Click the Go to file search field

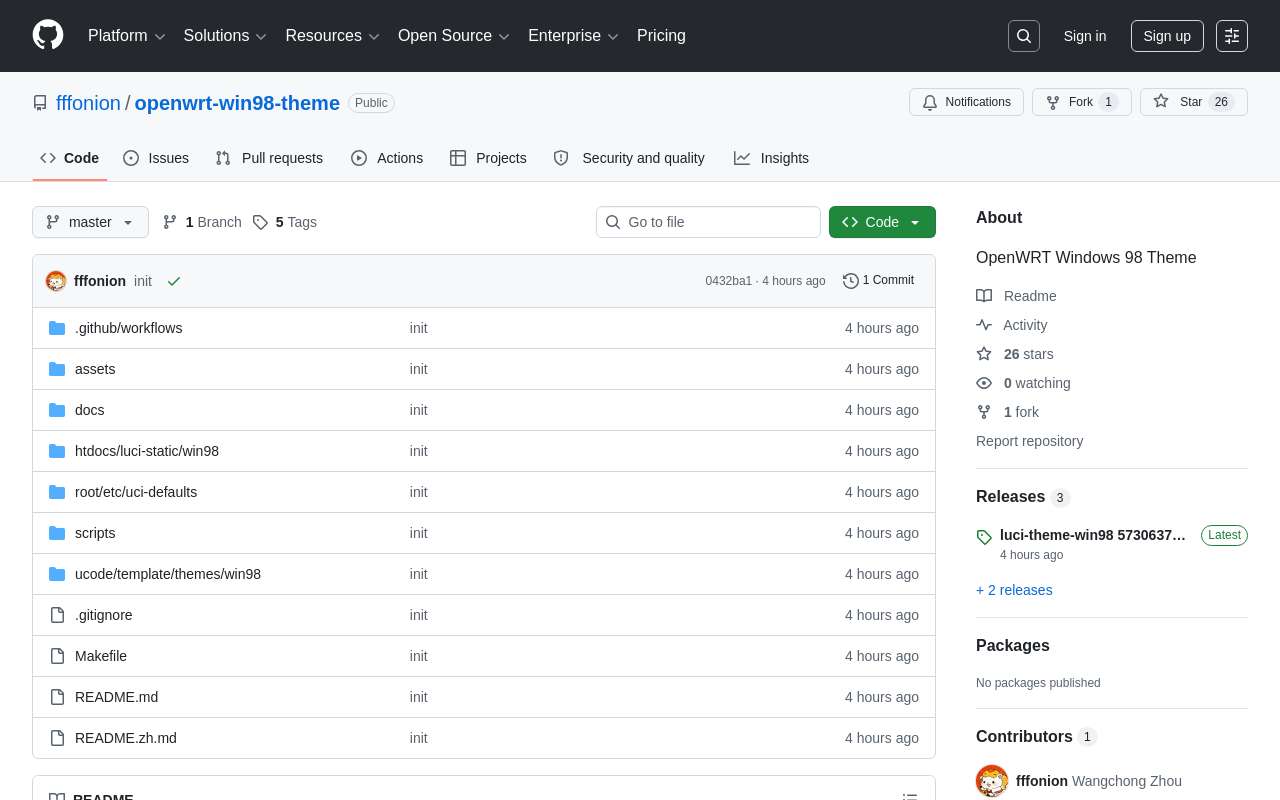[708, 222]
